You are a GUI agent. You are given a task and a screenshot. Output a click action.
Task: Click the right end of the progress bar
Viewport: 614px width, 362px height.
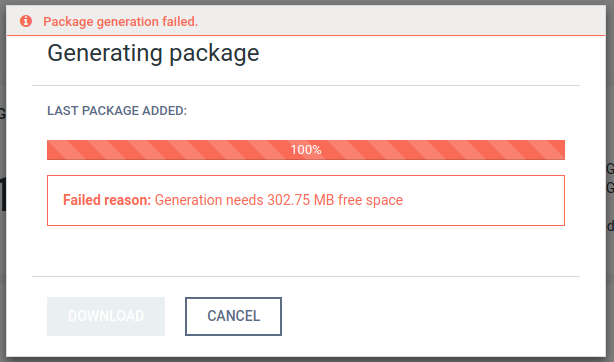tap(559, 150)
